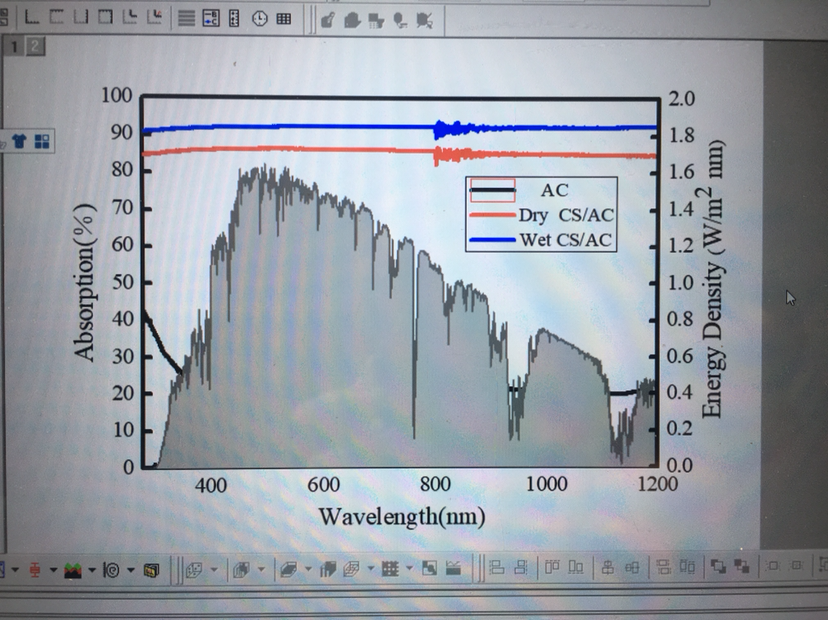Click the align bottom objects icon
The image size is (828, 620).
(x=576, y=567)
